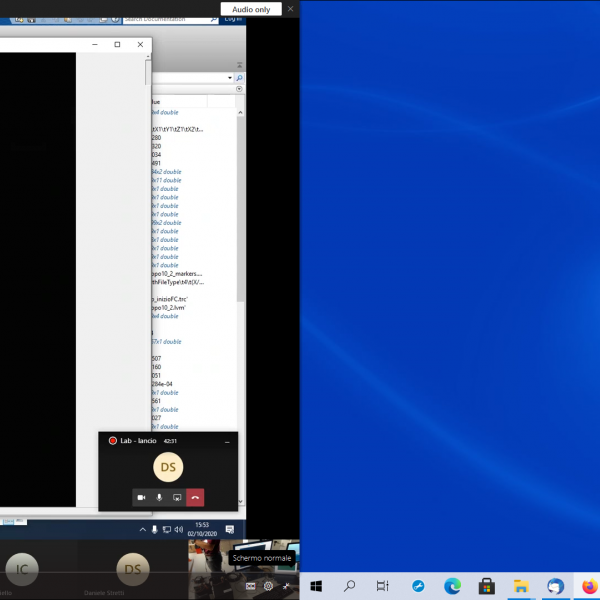Hang up the Lab - lancio call

click(x=195, y=497)
